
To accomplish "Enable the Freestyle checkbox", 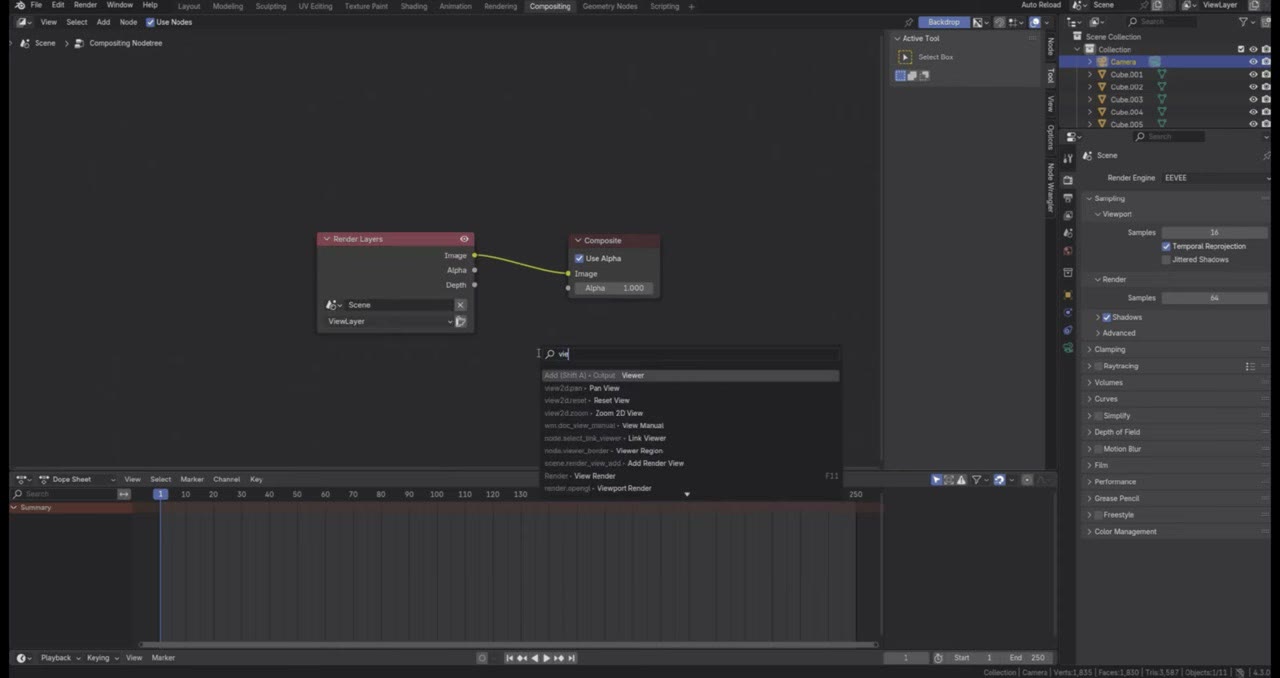I will (1098, 515).
